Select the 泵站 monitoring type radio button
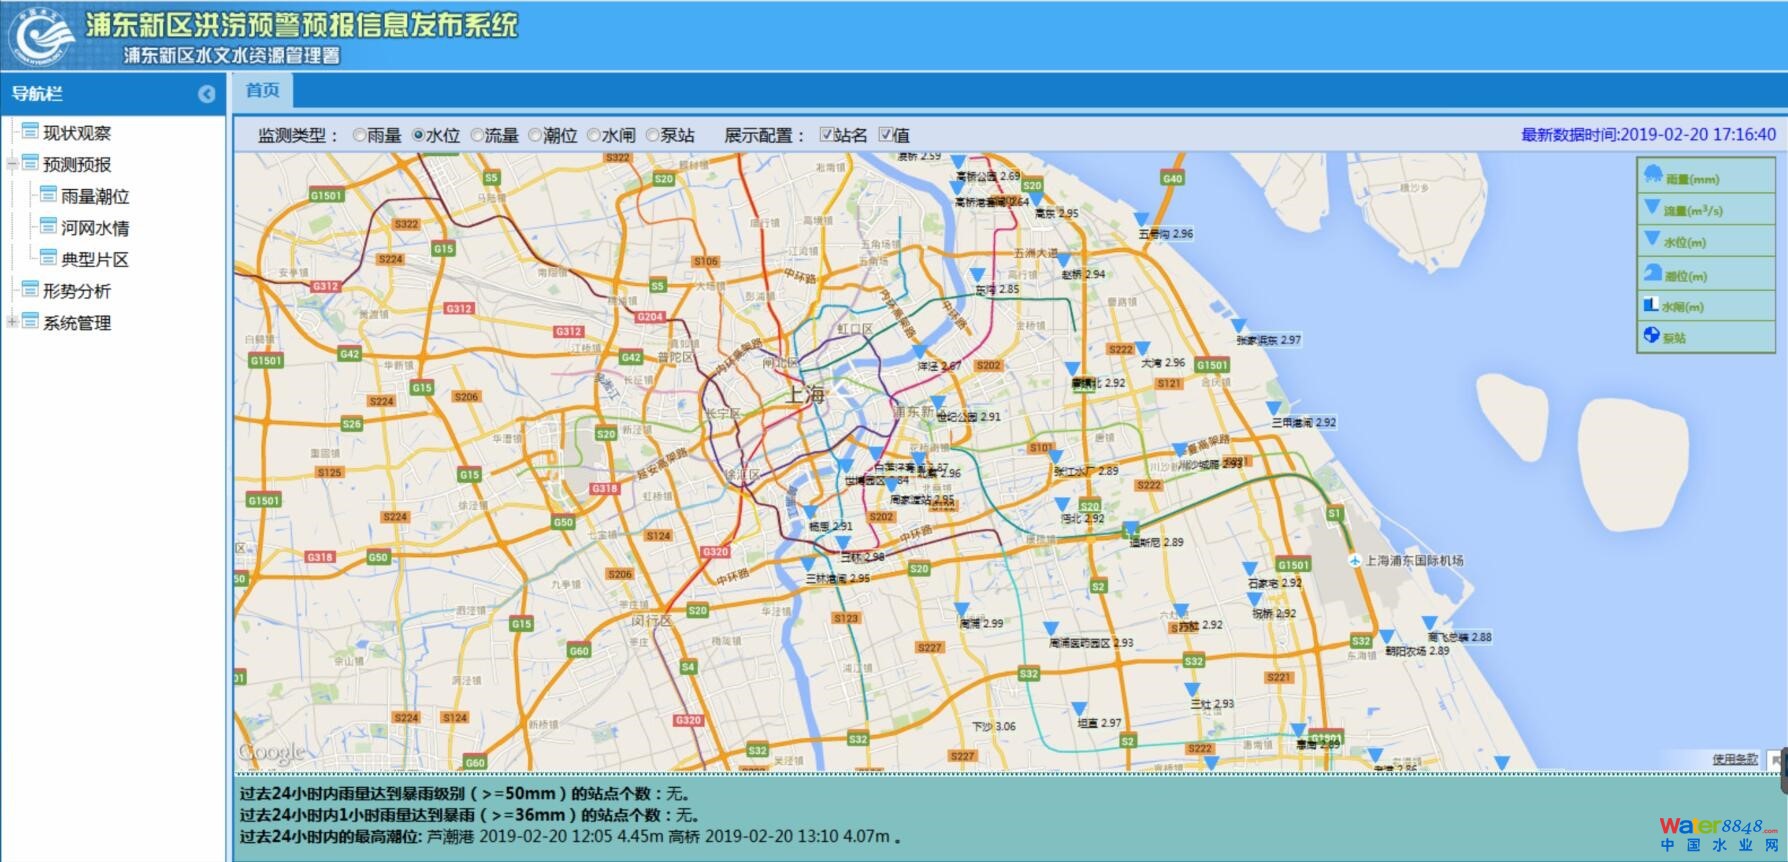This screenshot has height=862, width=1788. pyautogui.click(x=652, y=136)
